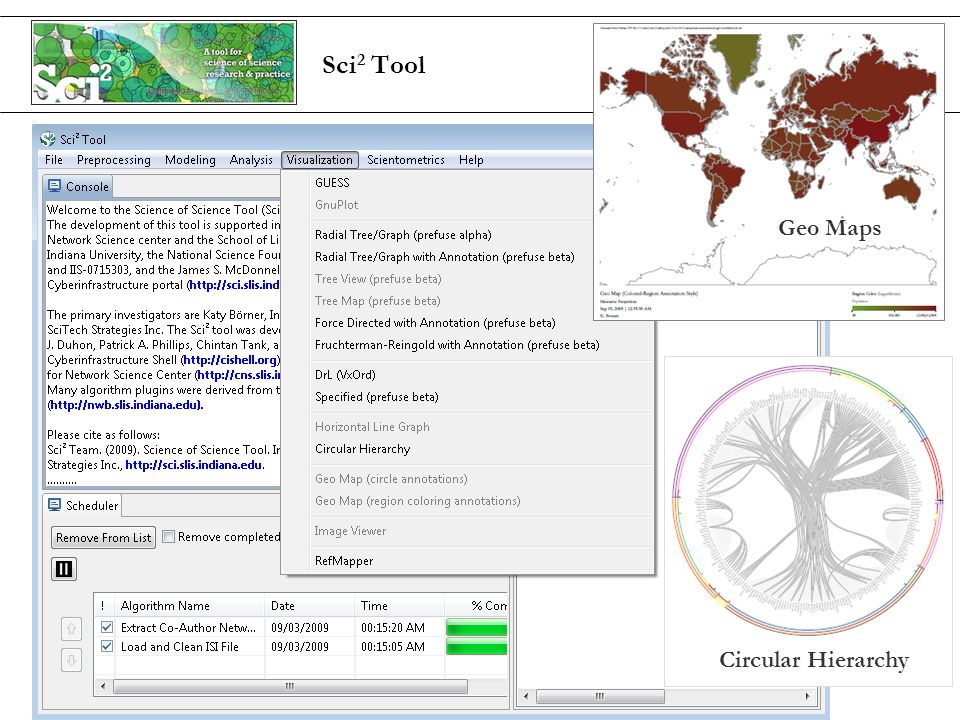Click right panel scrollbar left arrow
The image size is (960, 720).
[526, 696]
